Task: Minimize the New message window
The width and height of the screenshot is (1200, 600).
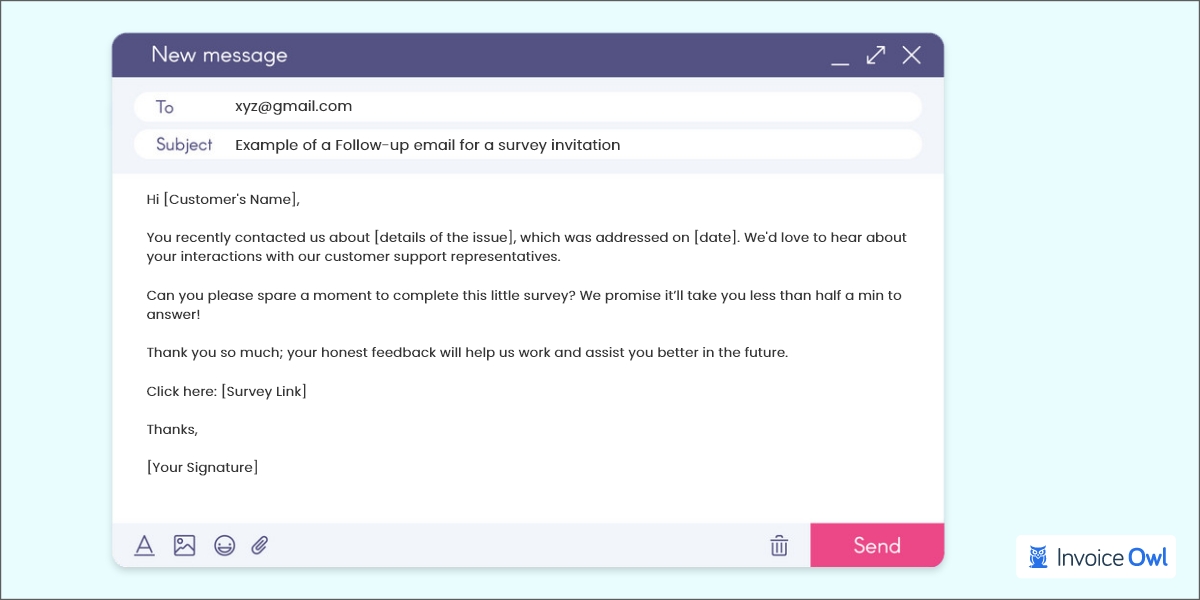Action: [x=840, y=60]
